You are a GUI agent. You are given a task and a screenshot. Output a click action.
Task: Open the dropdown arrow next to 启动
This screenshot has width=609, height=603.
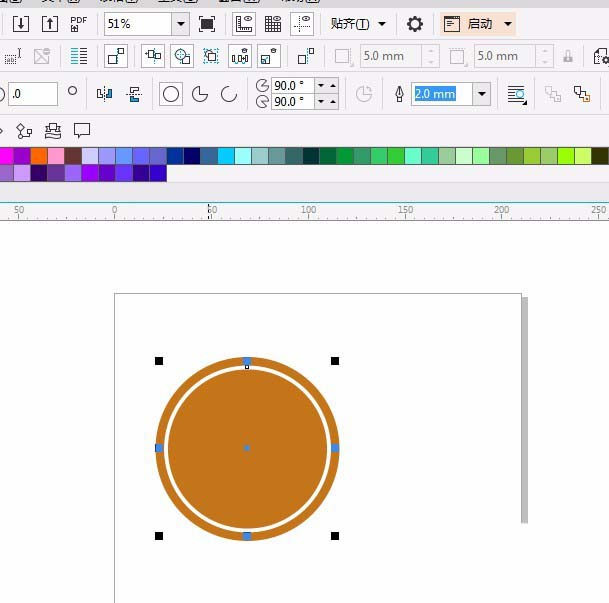508,24
